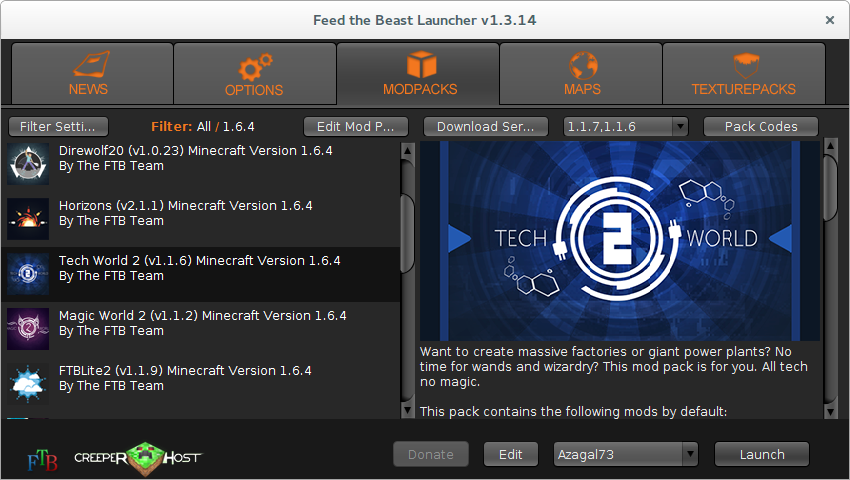Click modpack list scrollbar down arrow
The height and width of the screenshot is (480, 850).
coord(408,410)
